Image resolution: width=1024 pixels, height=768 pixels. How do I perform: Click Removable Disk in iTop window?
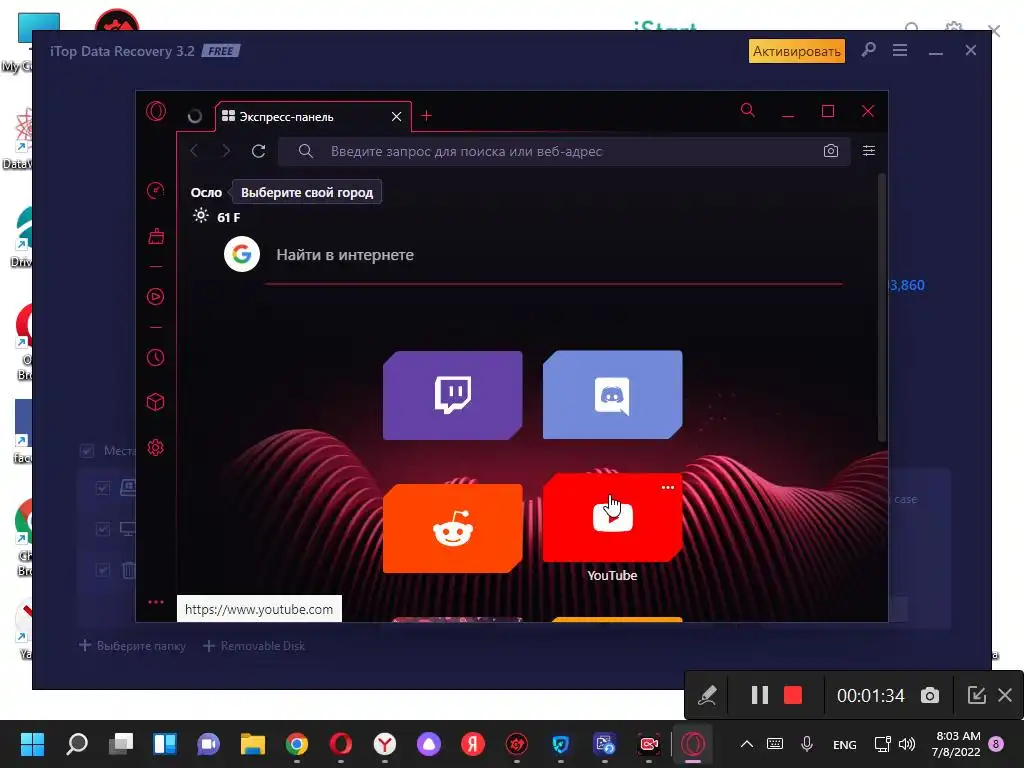pyautogui.click(x=254, y=646)
